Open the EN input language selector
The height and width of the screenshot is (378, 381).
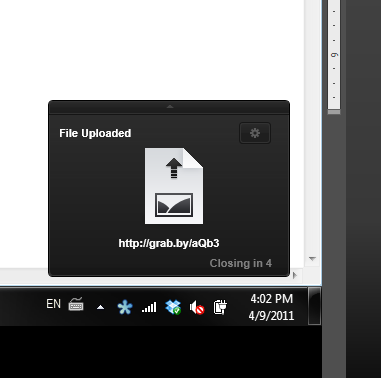(53, 304)
